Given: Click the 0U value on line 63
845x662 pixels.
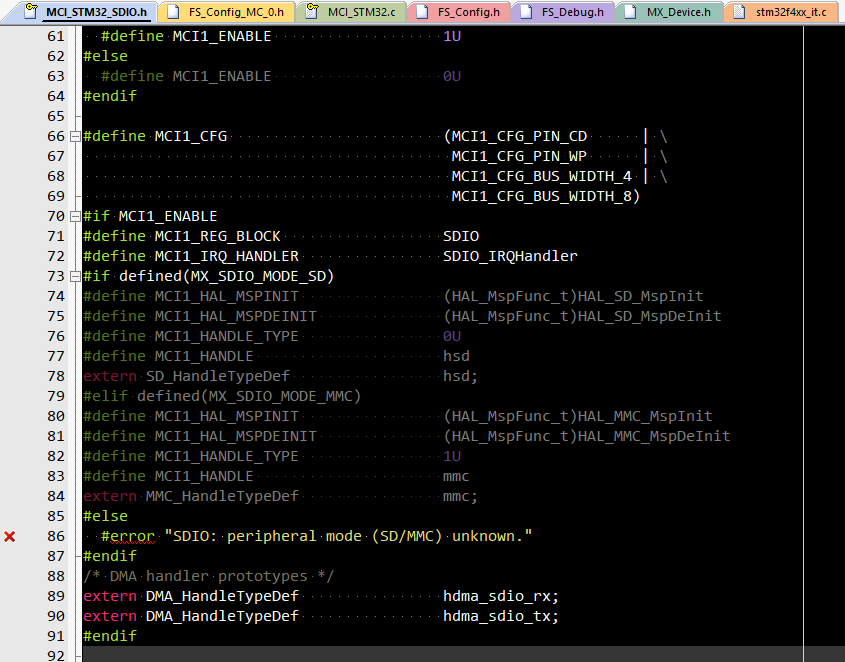Looking at the screenshot, I should [452, 77].
